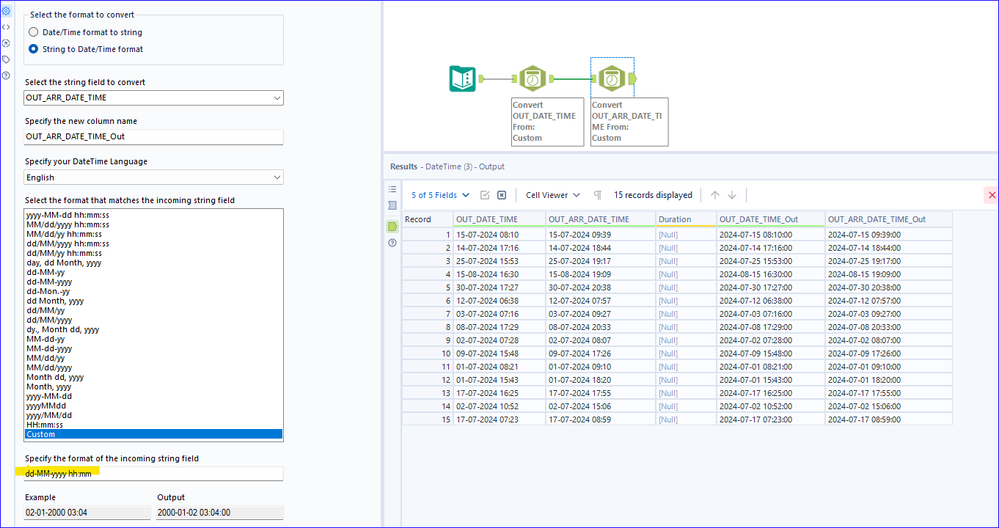Click the Input Data tool on canvas
Viewport: 999px width, 528px height.
[x=462, y=78]
